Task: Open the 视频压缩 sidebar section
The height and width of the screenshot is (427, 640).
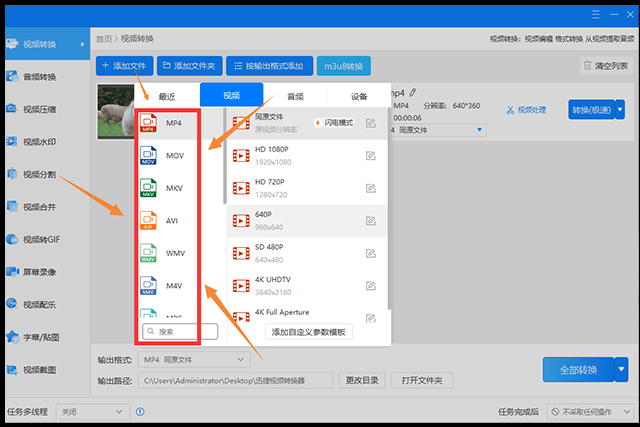Action: [x=47, y=109]
